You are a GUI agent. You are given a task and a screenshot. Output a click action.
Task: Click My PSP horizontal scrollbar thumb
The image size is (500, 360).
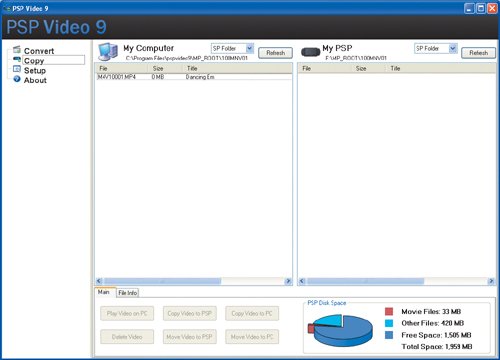(x=365, y=281)
